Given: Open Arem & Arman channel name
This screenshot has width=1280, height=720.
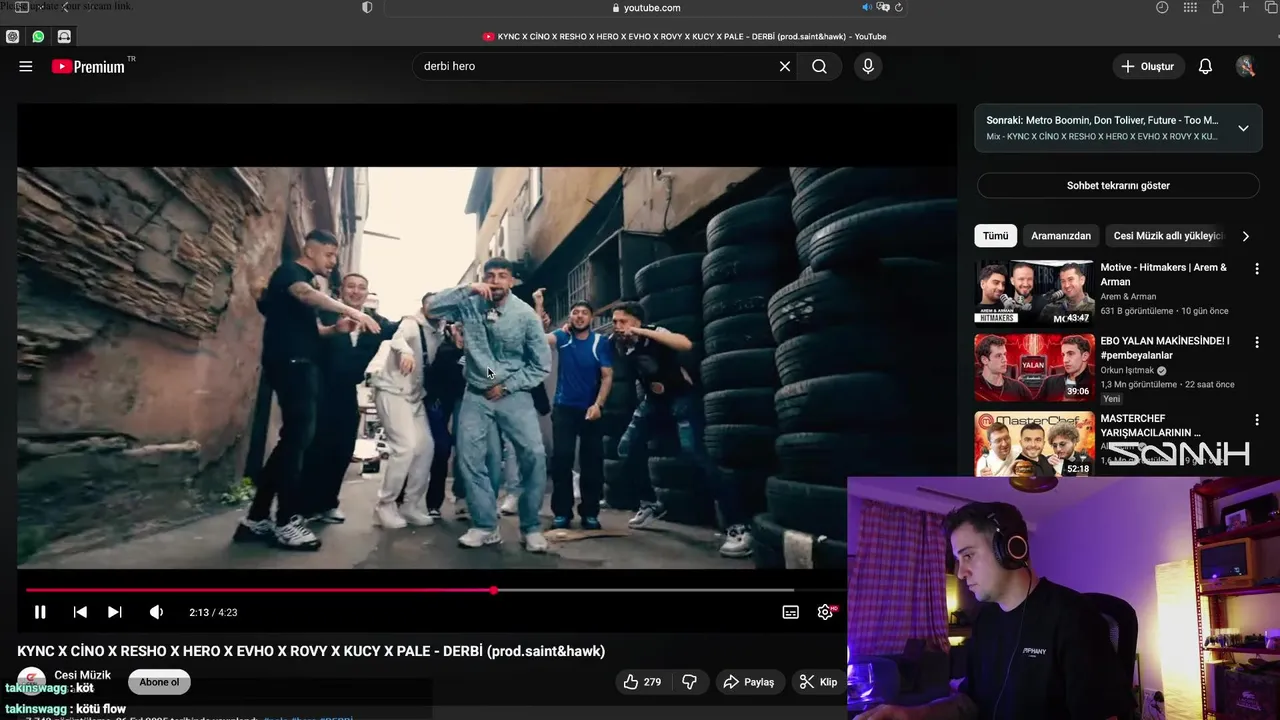Looking at the screenshot, I should (1128, 297).
